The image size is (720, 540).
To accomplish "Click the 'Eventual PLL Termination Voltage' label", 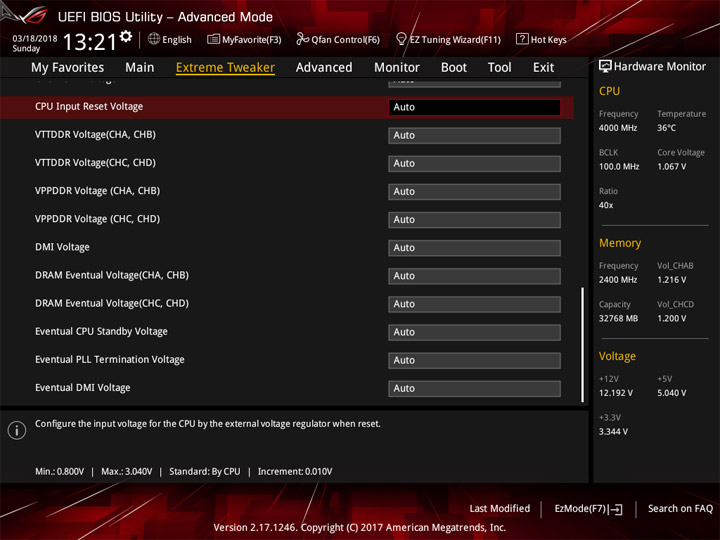I will tap(110, 360).
